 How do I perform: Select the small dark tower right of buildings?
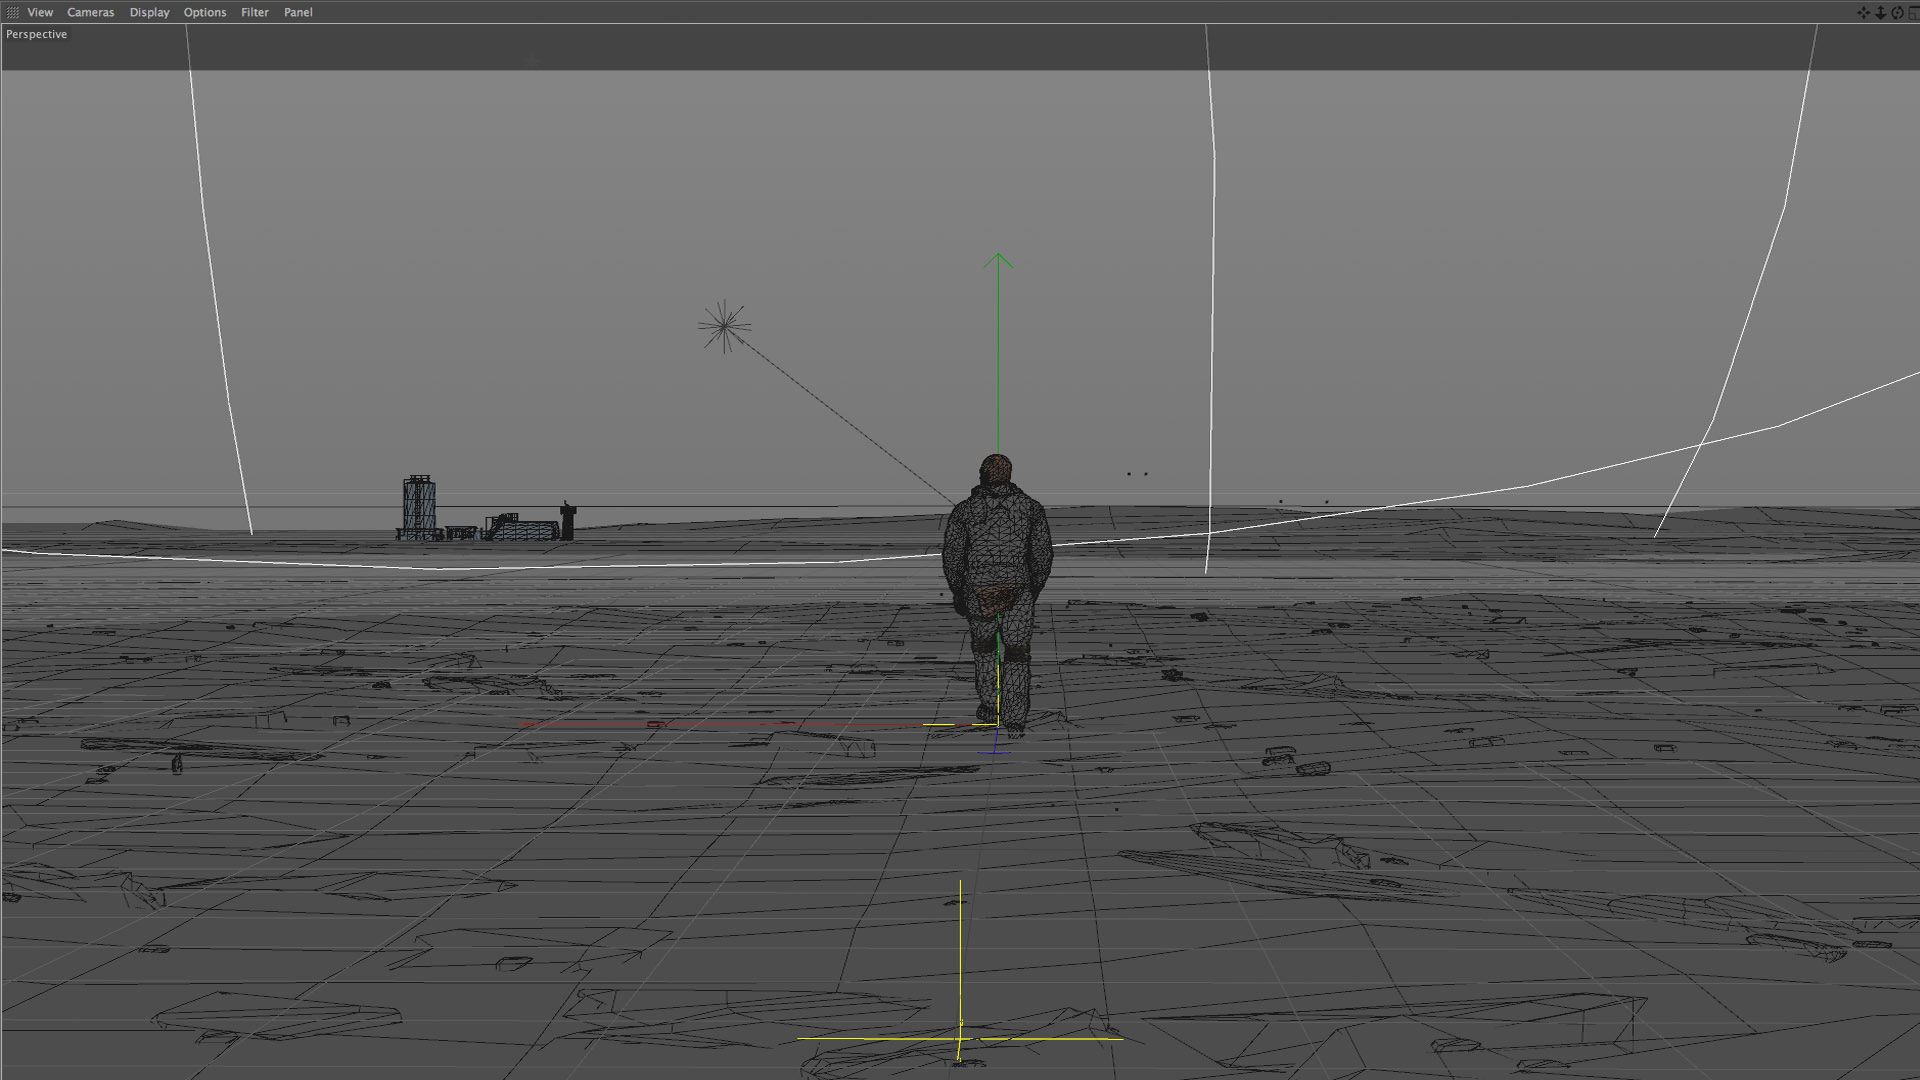(x=568, y=521)
